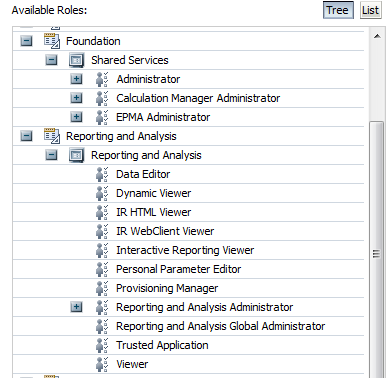Viewport: 392px width, 378px height.
Task: Select the Viewer role text
Action: point(132,364)
